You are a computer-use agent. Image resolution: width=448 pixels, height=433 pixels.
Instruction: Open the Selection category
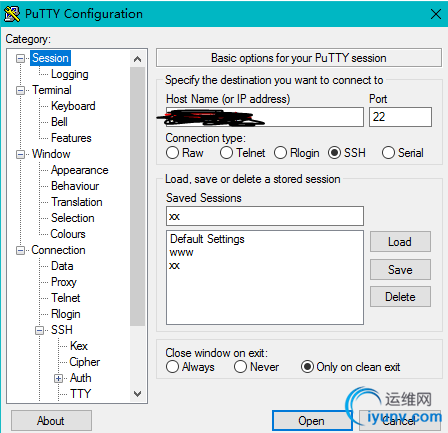click(73, 218)
